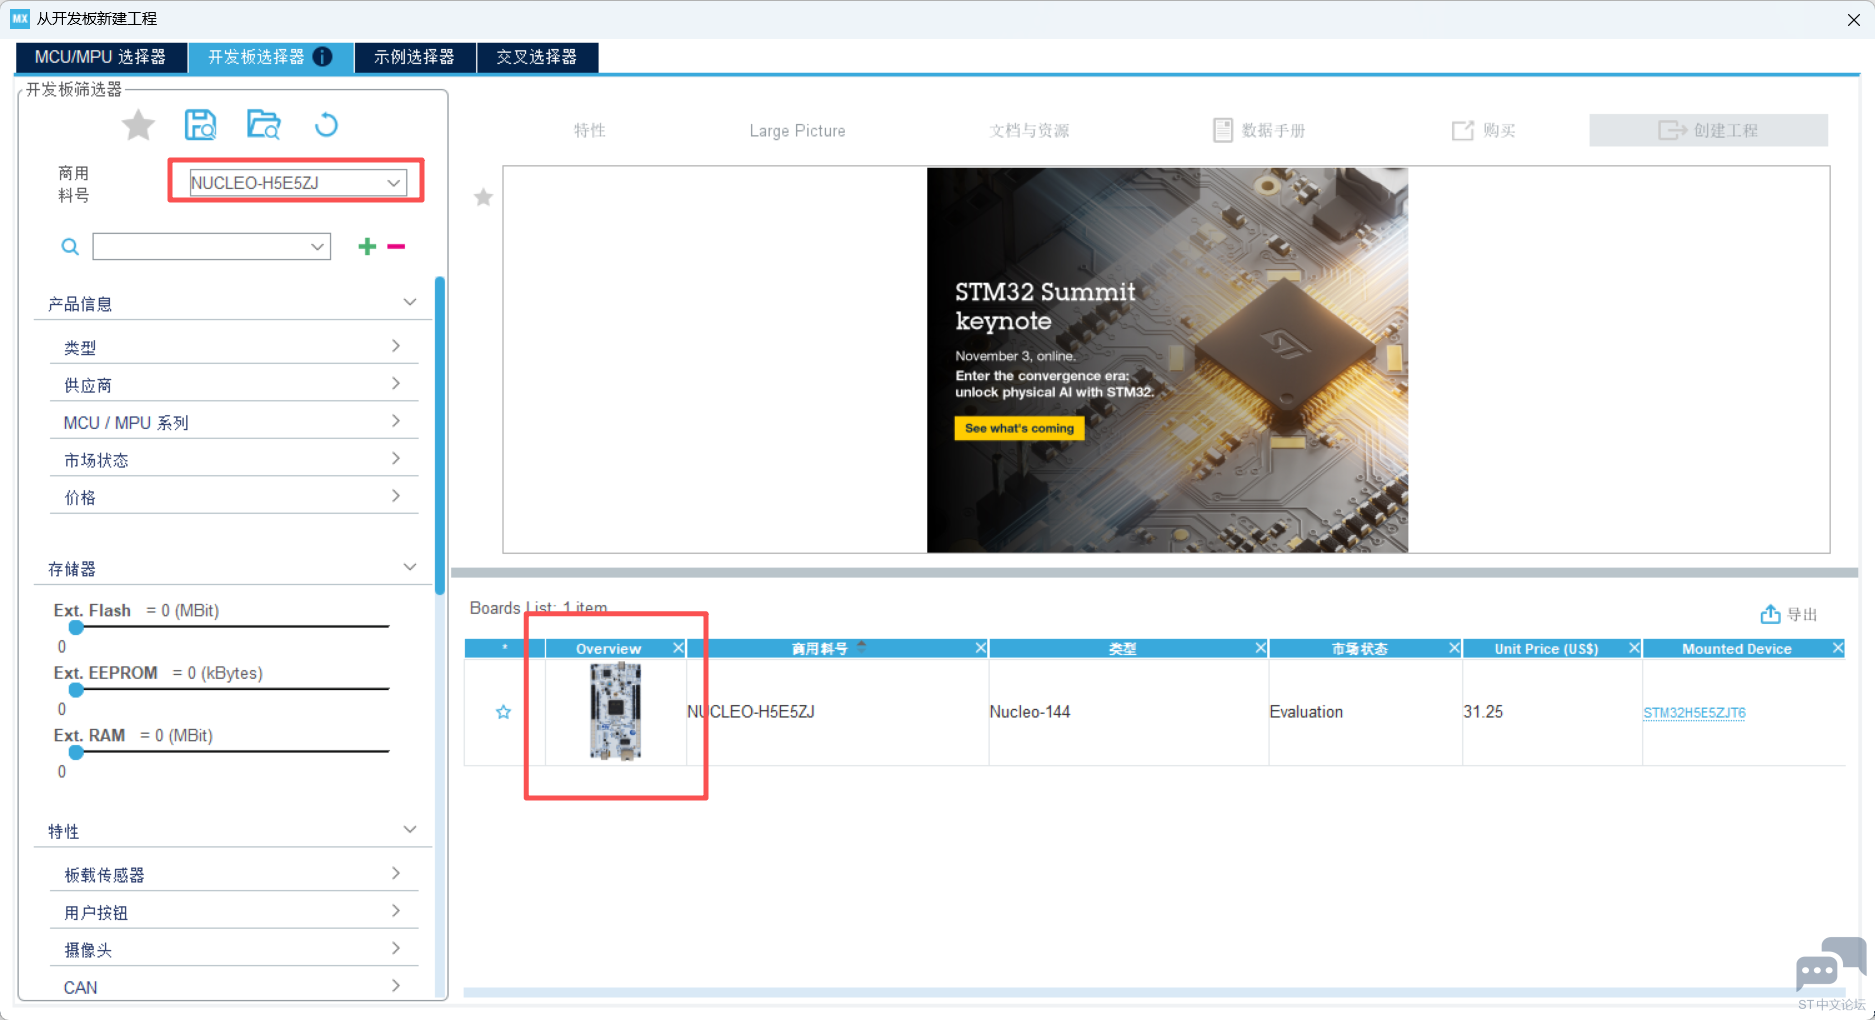Close the 市场状态 column
Image resolution: width=1875 pixels, height=1020 pixels.
(1455, 649)
